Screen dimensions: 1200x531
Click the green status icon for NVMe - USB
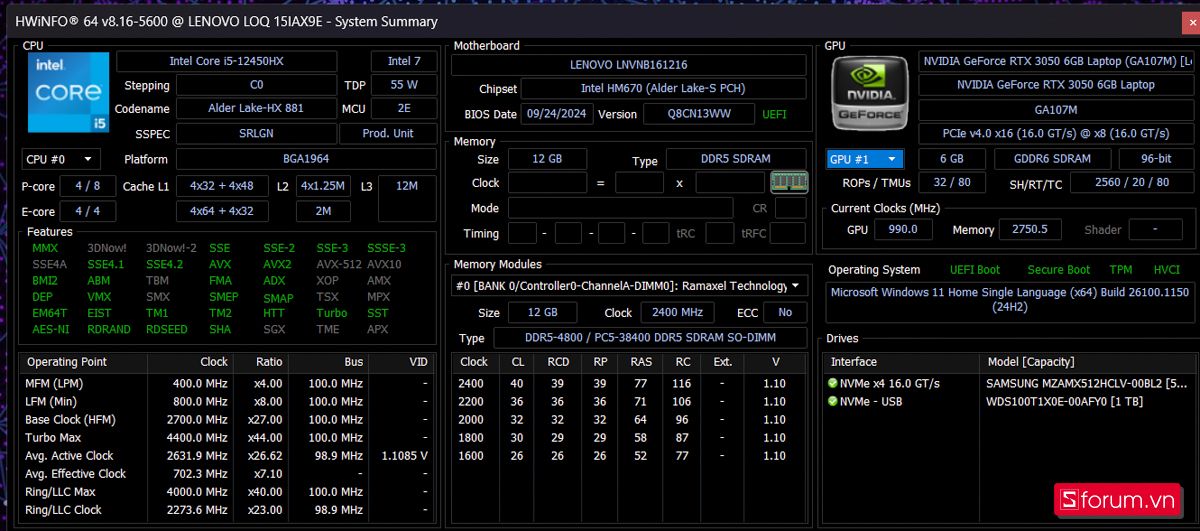pyautogui.click(x=832, y=402)
